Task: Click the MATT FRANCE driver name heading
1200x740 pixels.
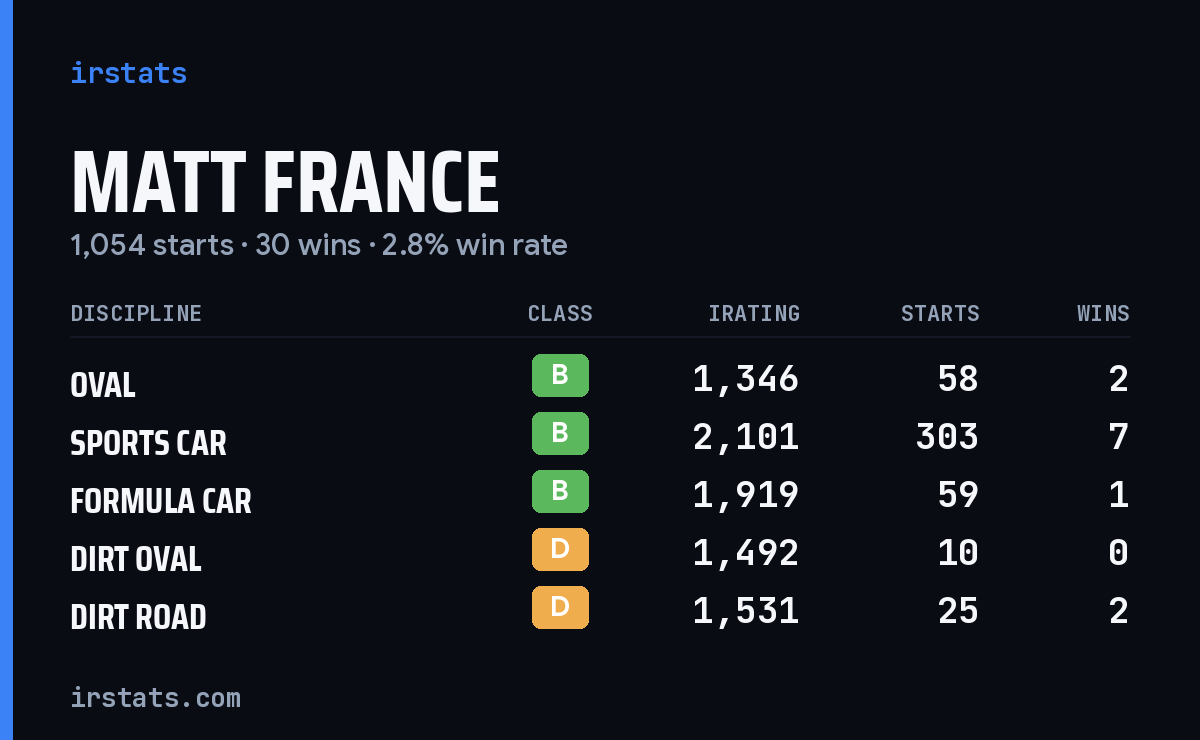Action: click(x=285, y=183)
